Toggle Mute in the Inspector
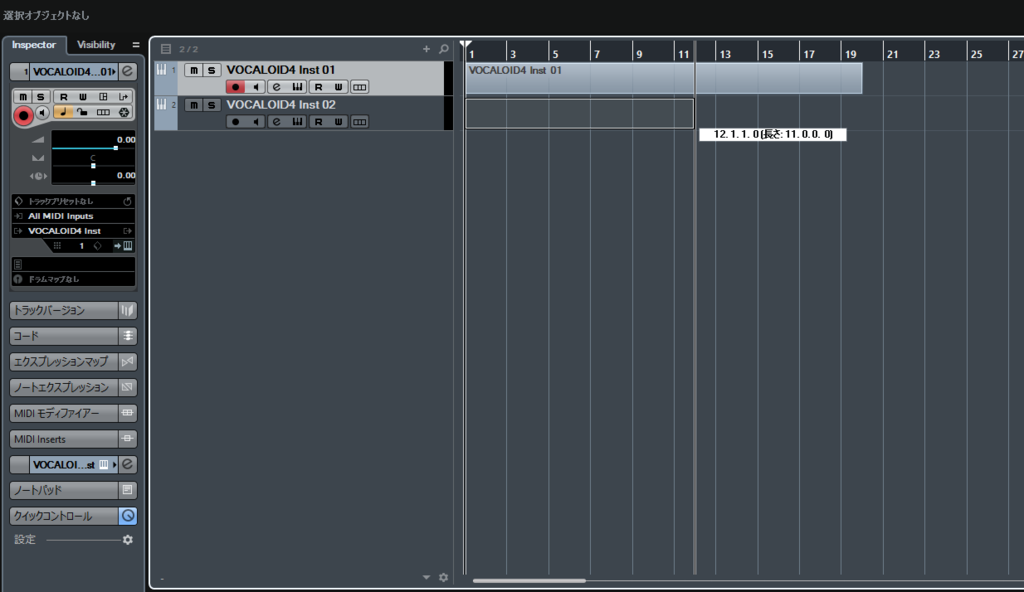 click(x=24, y=97)
